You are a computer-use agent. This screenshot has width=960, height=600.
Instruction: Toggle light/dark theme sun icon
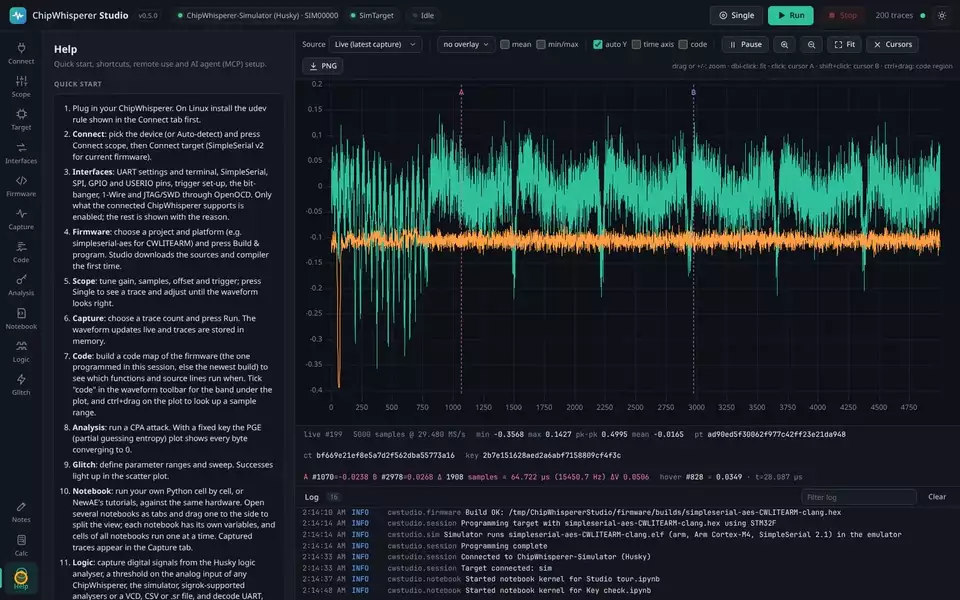click(942, 15)
